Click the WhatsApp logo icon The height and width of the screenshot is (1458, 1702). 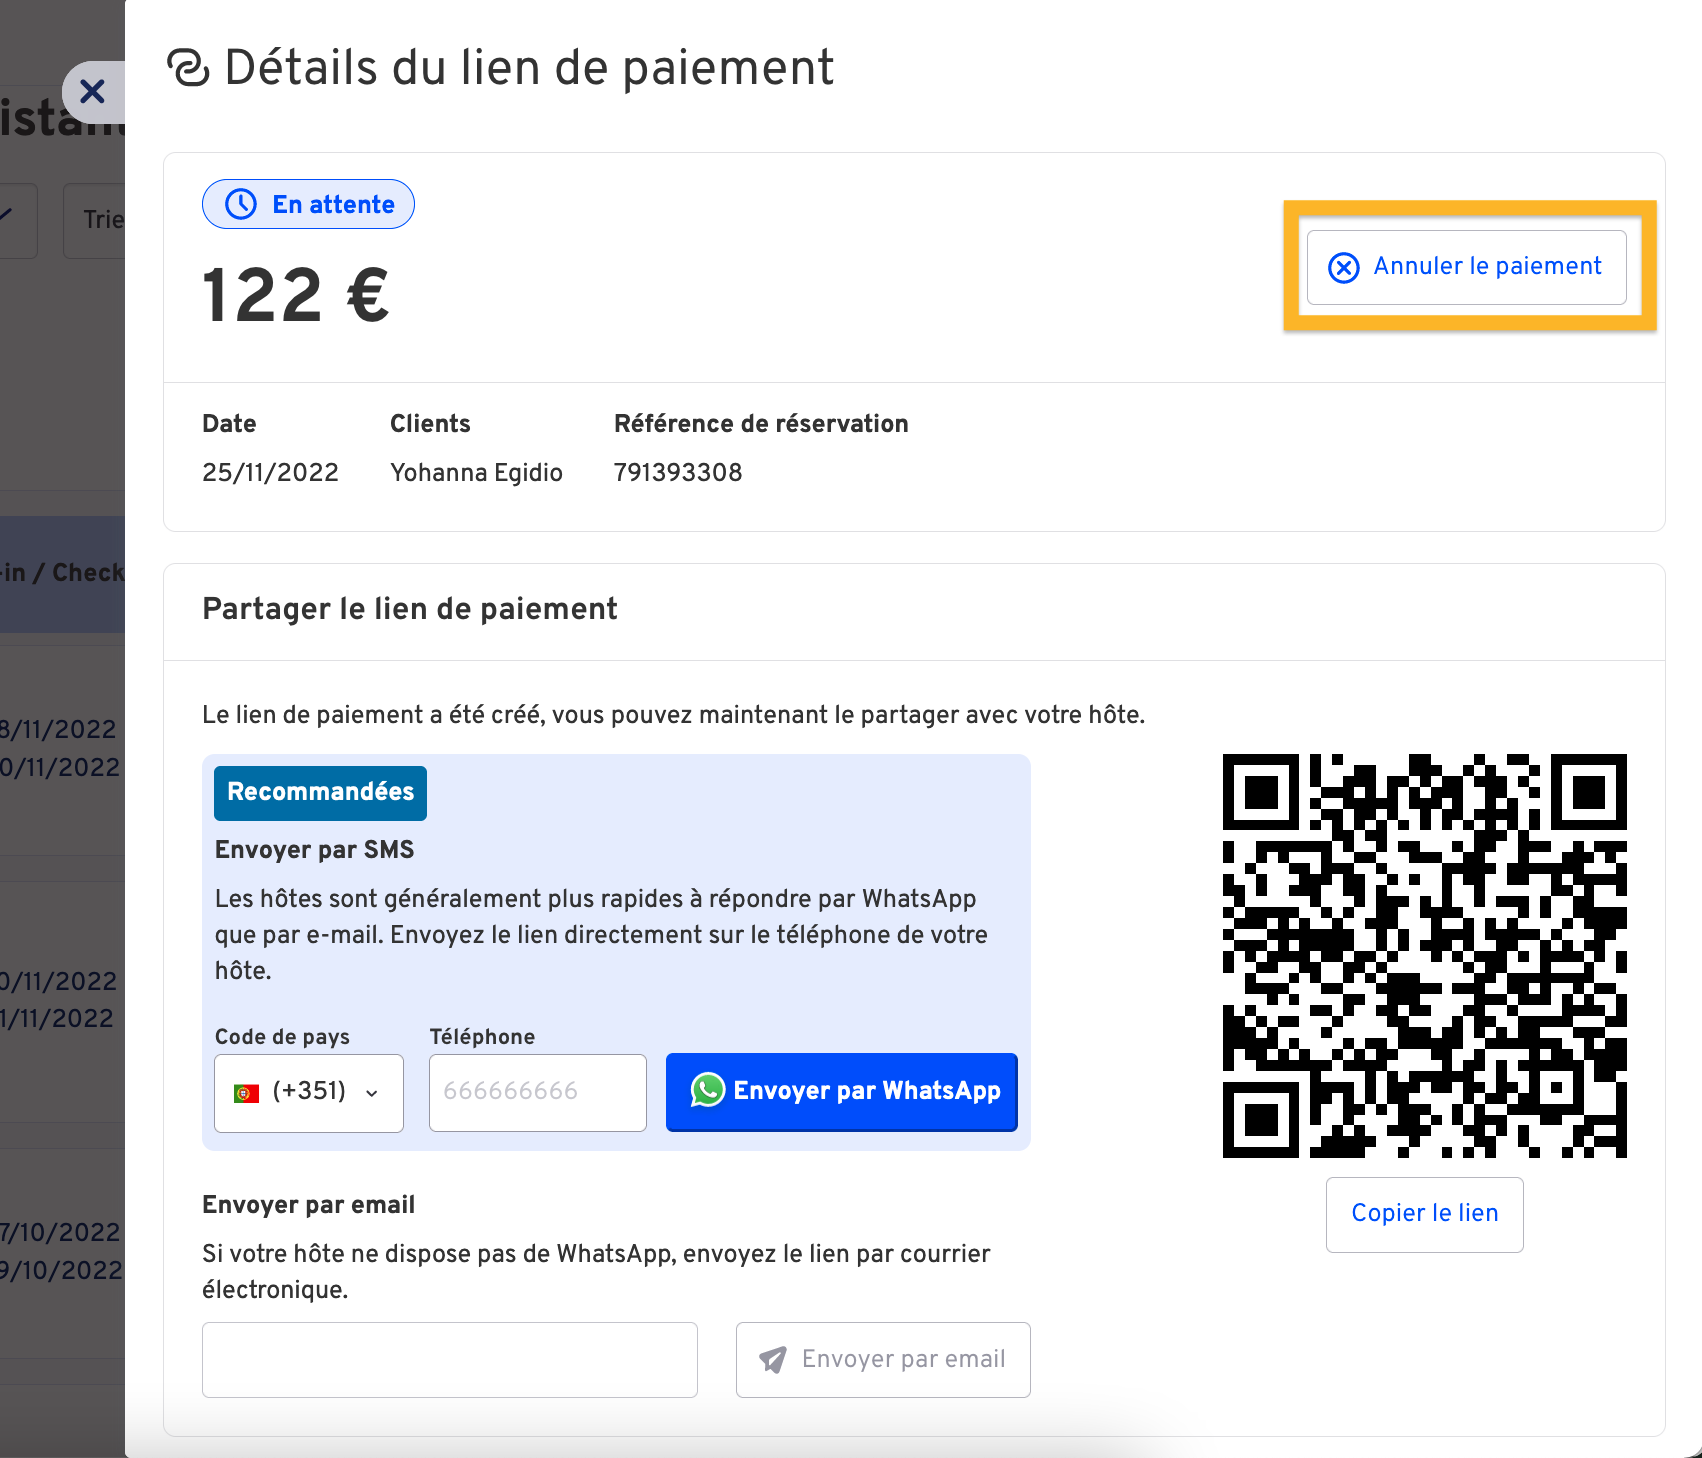(x=708, y=1090)
